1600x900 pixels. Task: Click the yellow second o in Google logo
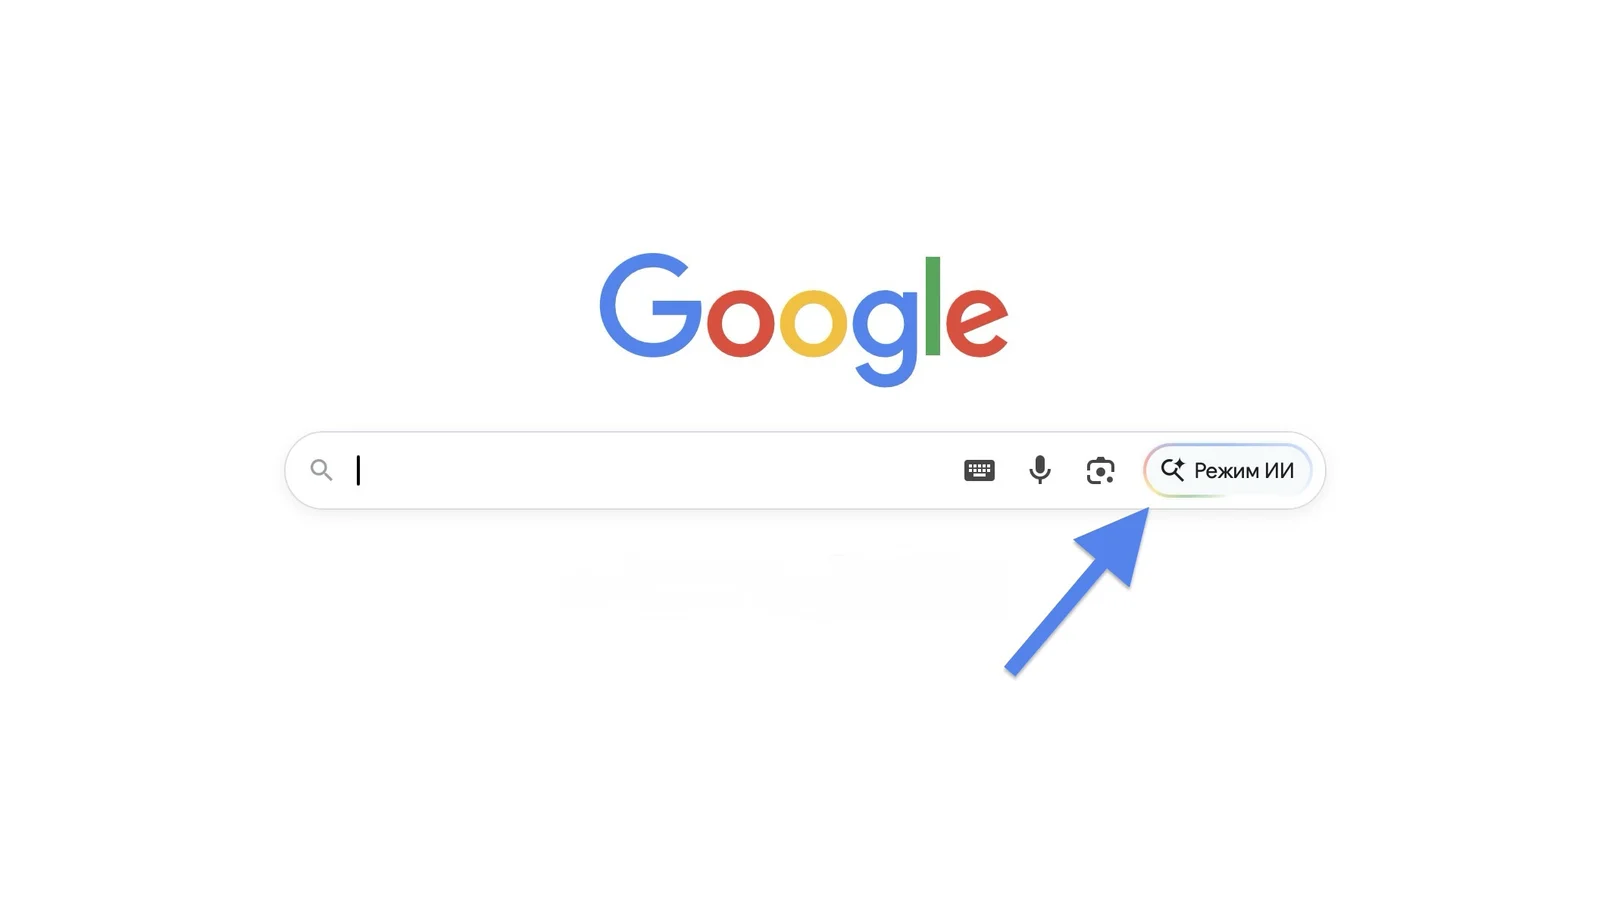click(813, 322)
